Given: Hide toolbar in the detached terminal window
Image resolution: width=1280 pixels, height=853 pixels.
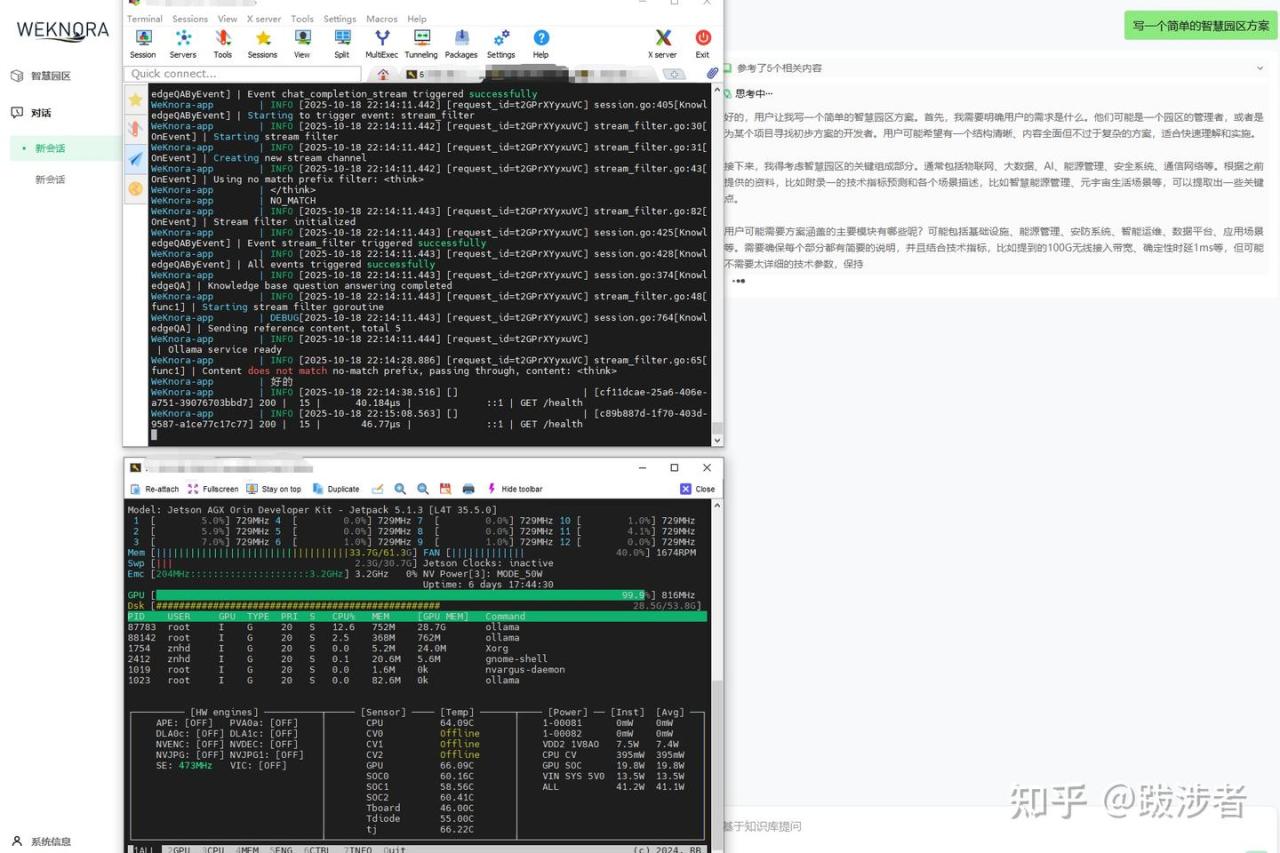Looking at the screenshot, I should [x=514, y=489].
